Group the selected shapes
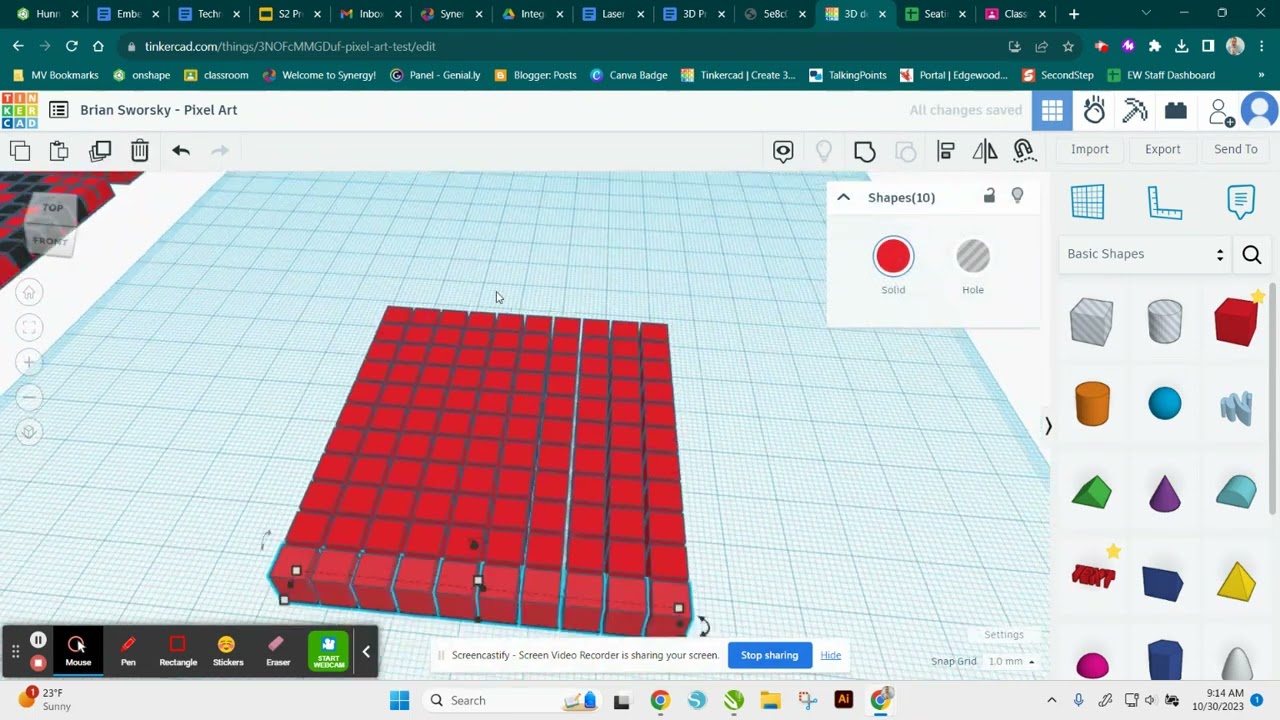Screen dimensions: 1280x720 pos(865,151)
